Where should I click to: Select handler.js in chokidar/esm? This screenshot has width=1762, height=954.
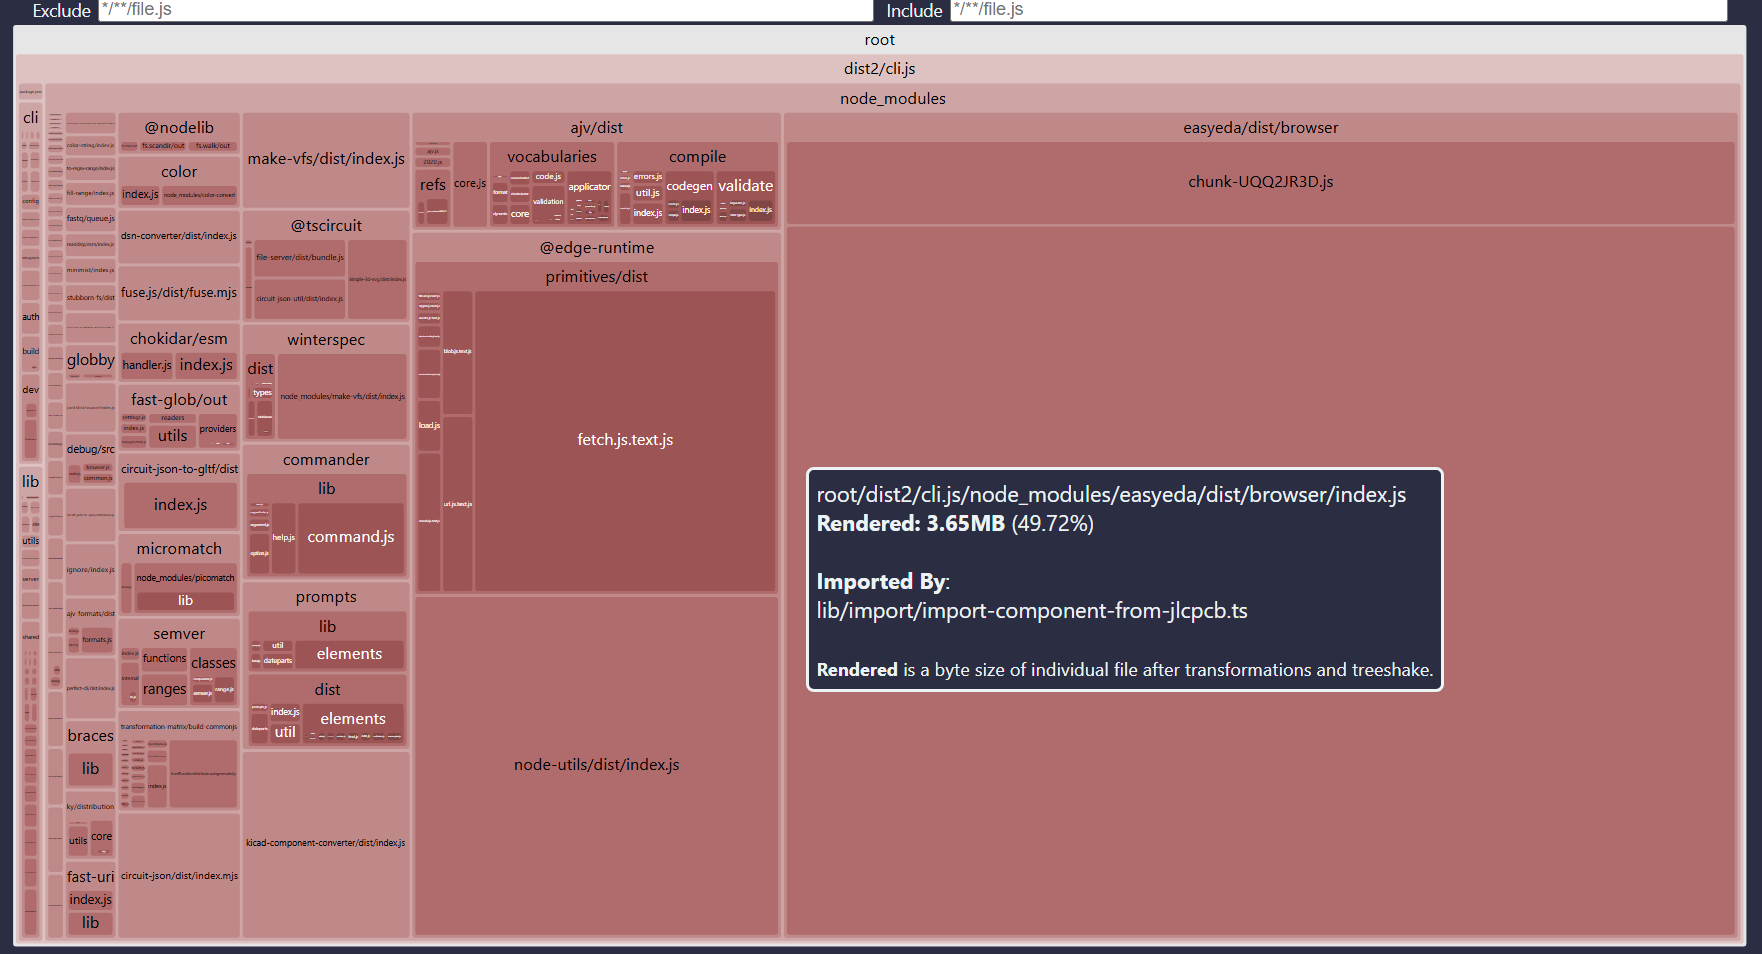pos(147,366)
